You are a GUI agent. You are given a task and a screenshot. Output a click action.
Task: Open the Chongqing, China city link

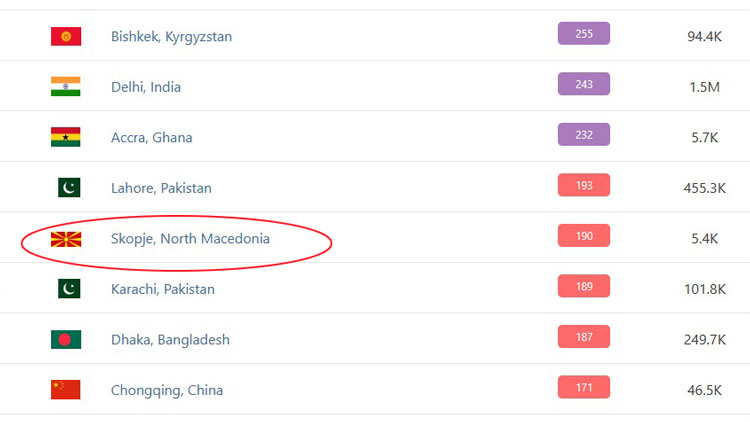click(167, 390)
